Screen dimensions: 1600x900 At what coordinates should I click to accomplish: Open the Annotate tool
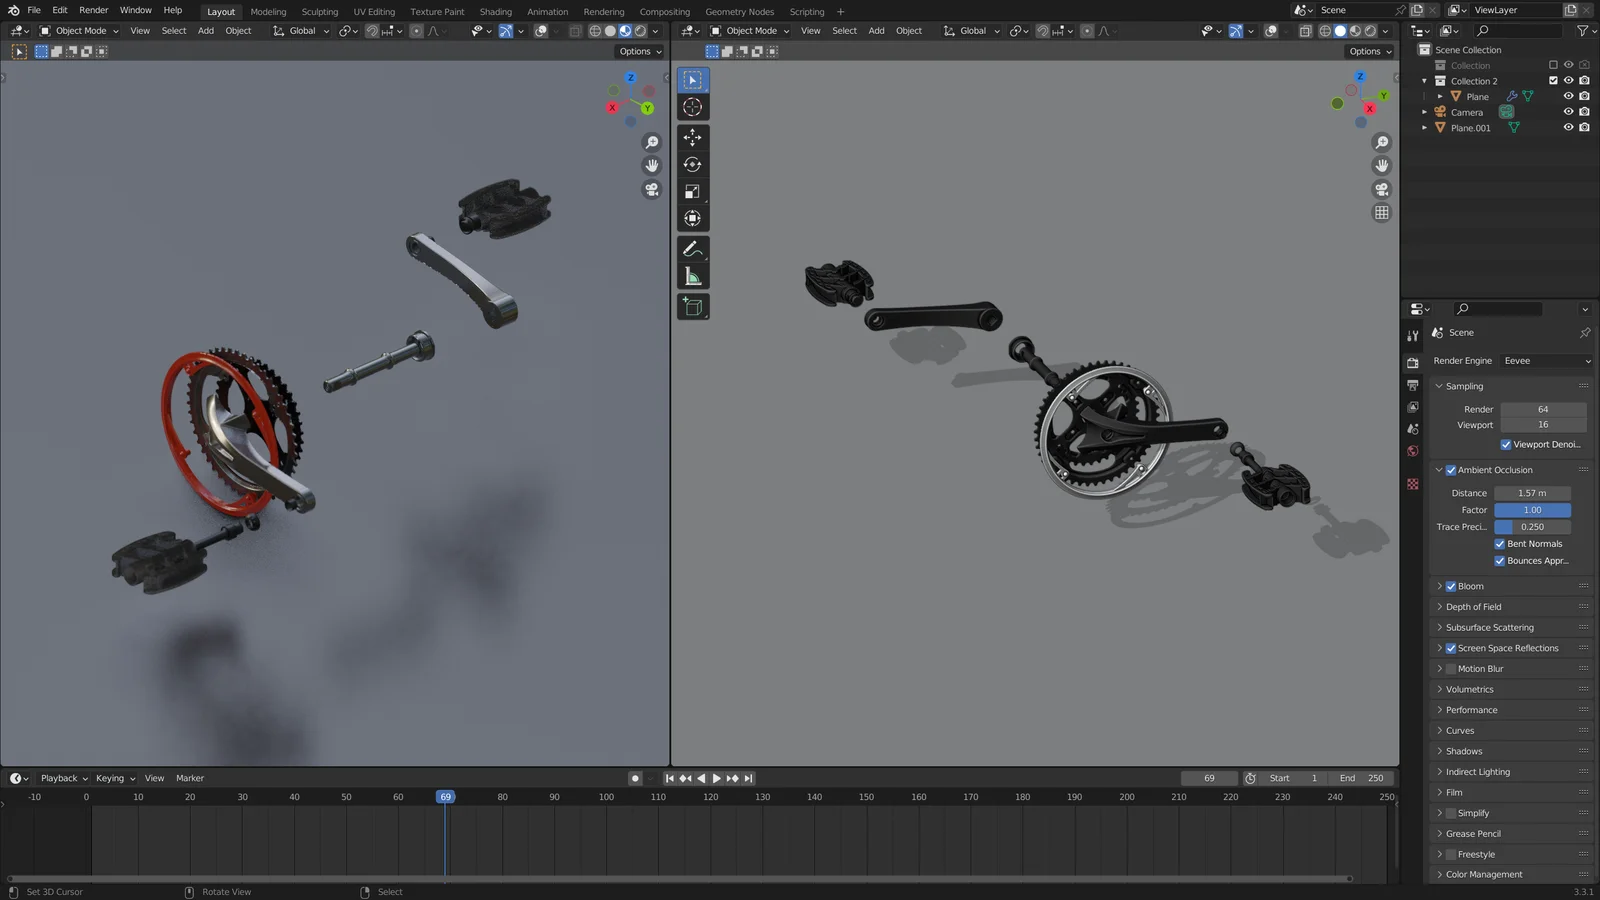[693, 248]
